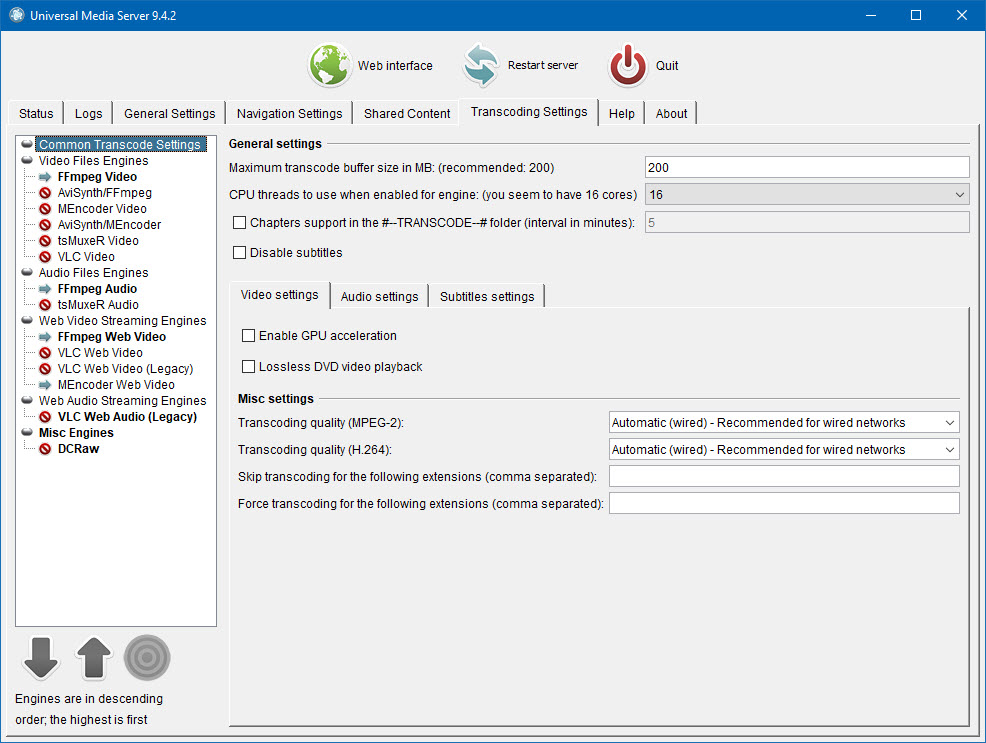This screenshot has width=986, height=743.
Task: Toggle the Disable subtitles checkbox
Action: coord(240,253)
